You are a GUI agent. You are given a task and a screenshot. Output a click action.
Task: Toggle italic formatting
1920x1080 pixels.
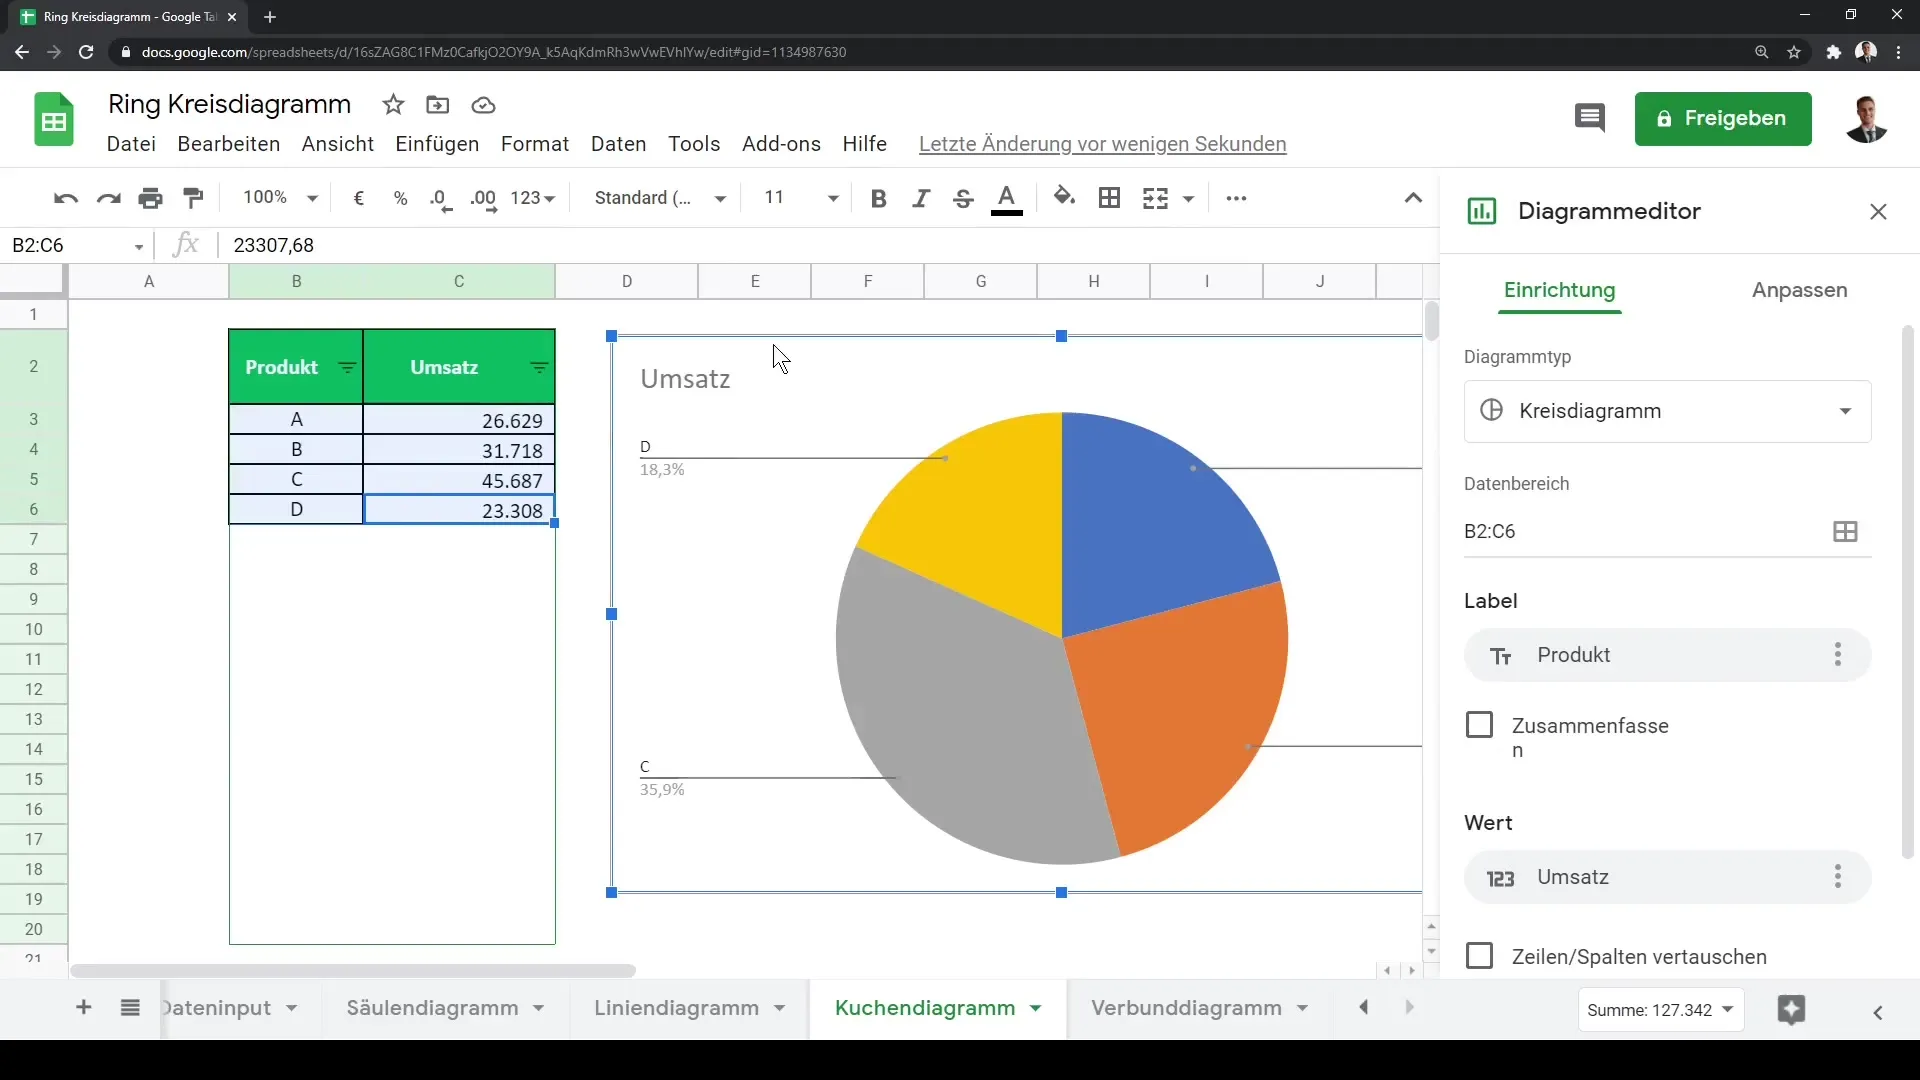point(921,198)
